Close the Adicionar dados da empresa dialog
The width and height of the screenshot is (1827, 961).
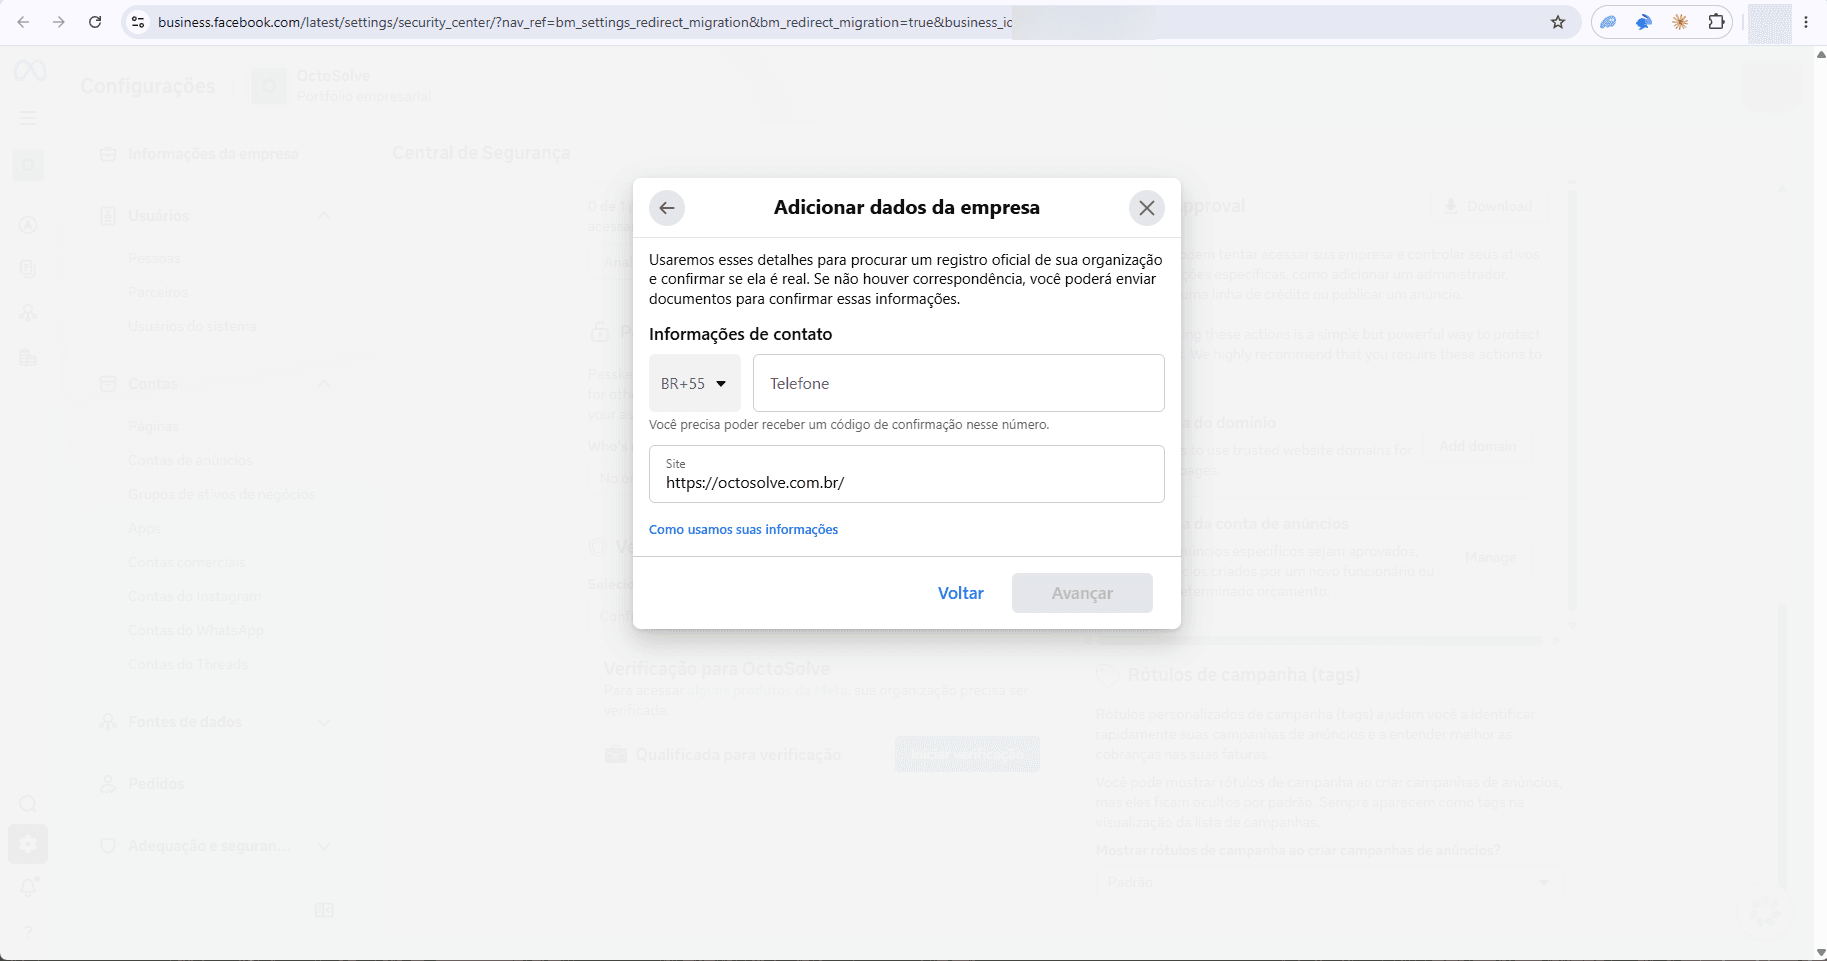1147,208
